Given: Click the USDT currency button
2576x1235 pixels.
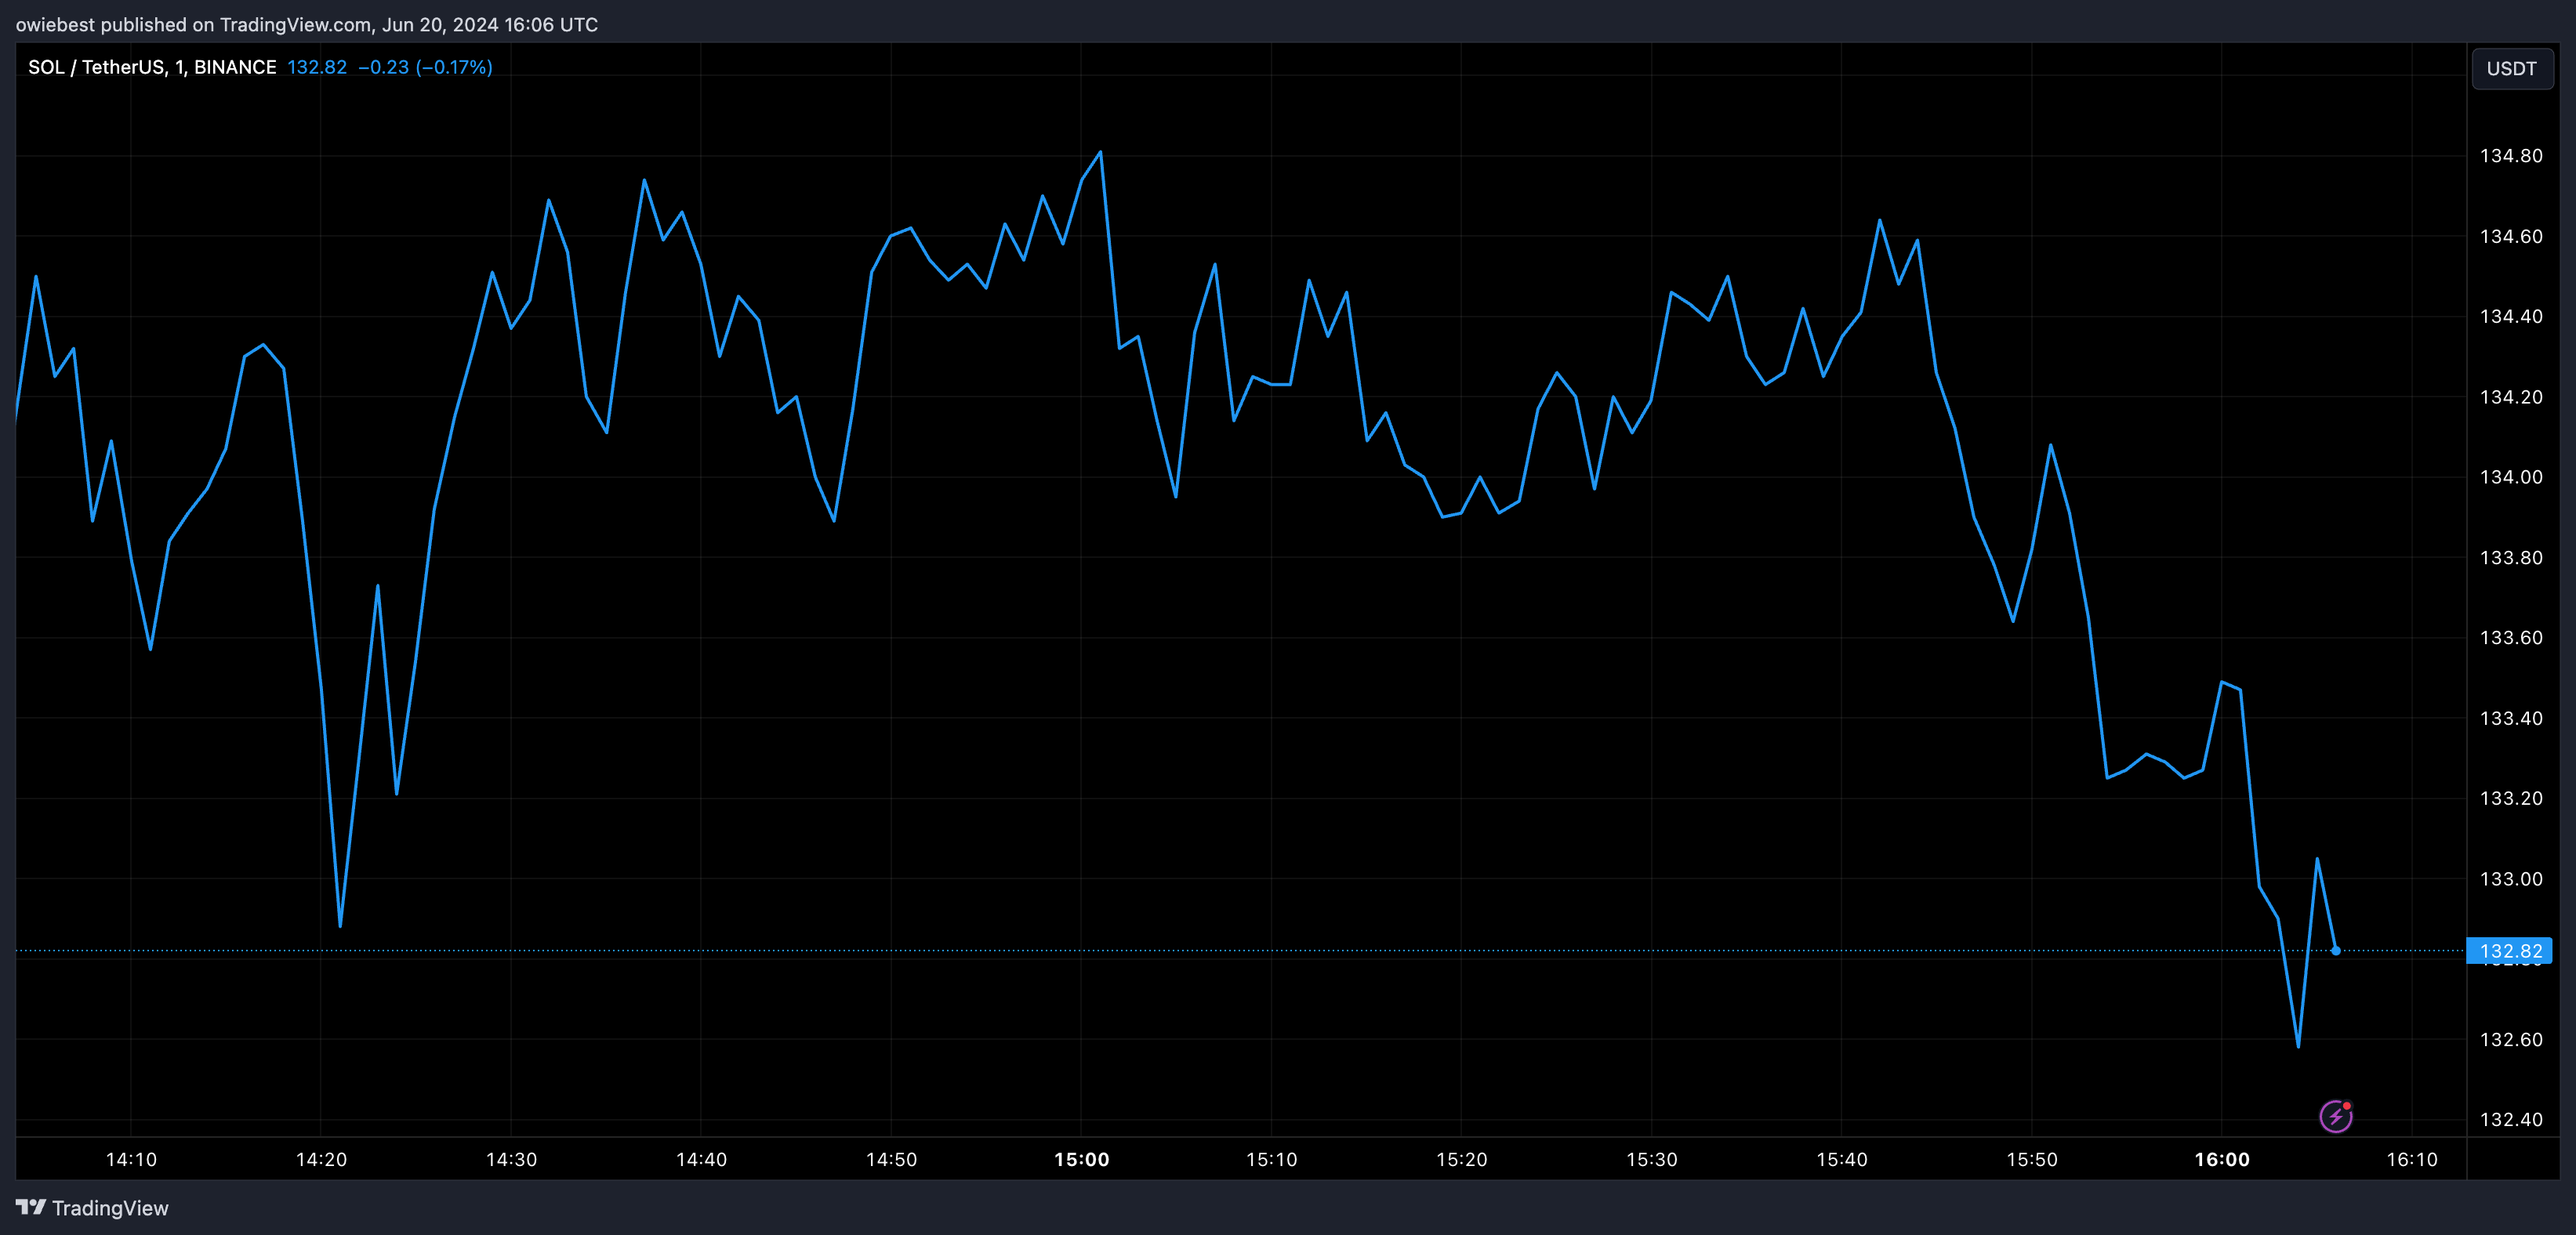Looking at the screenshot, I should pyautogui.click(x=2511, y=69).
